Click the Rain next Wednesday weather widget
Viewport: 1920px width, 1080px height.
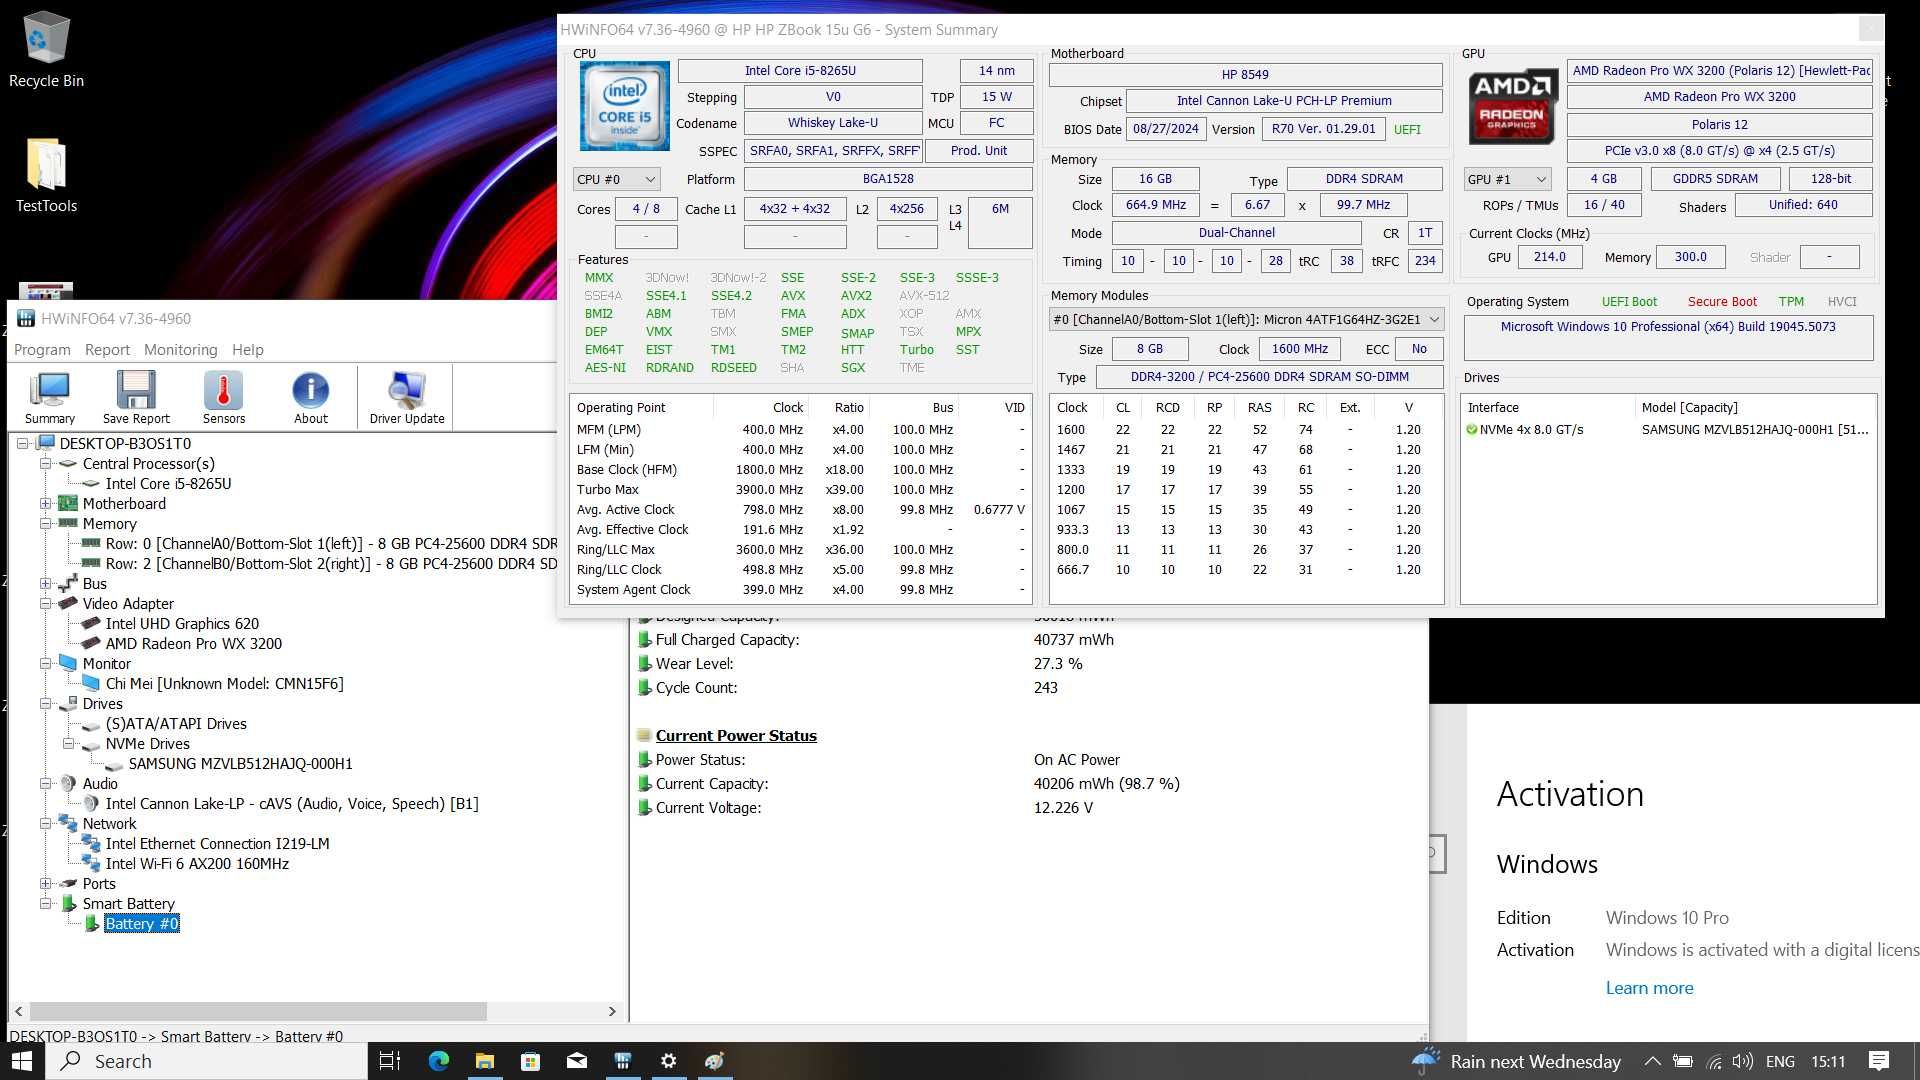1516,1061
